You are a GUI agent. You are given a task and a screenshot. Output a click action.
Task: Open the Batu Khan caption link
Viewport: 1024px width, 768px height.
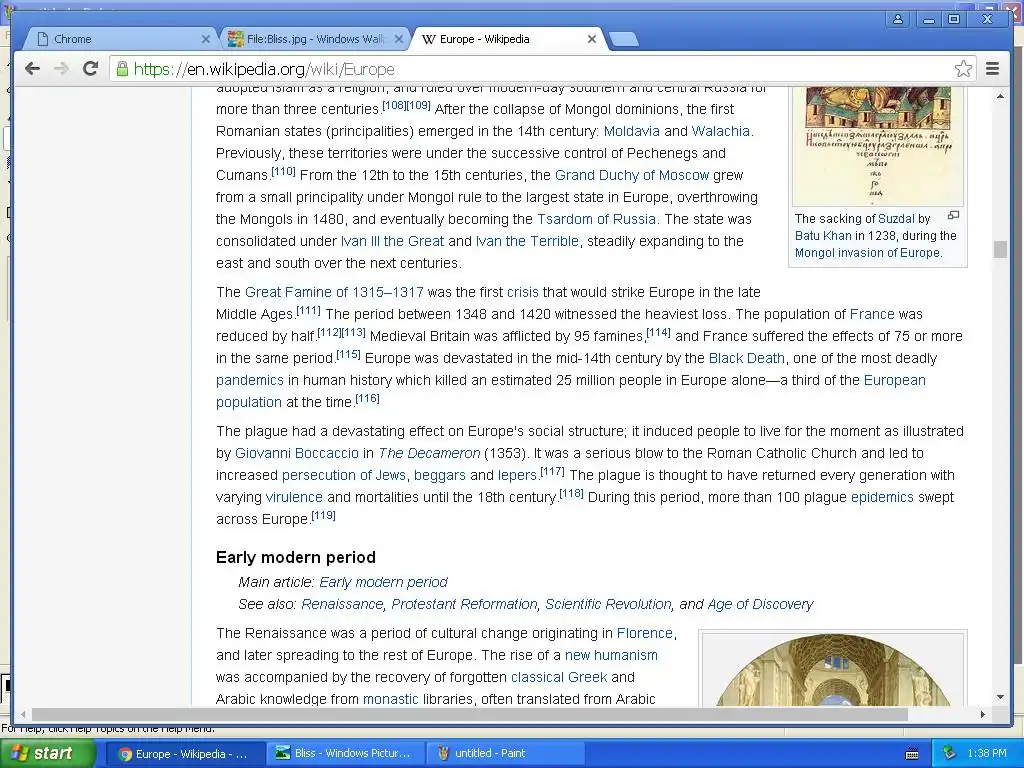[x=823, y=236]
